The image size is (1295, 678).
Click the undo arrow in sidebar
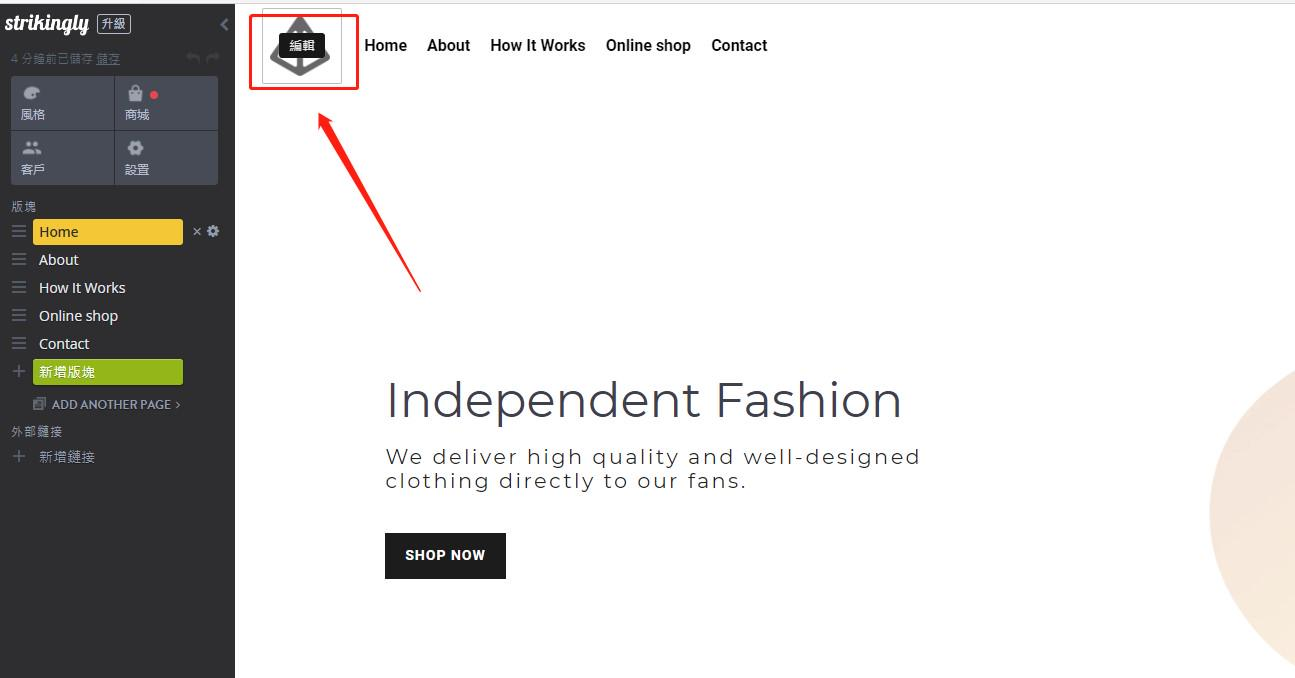[193, 59]
